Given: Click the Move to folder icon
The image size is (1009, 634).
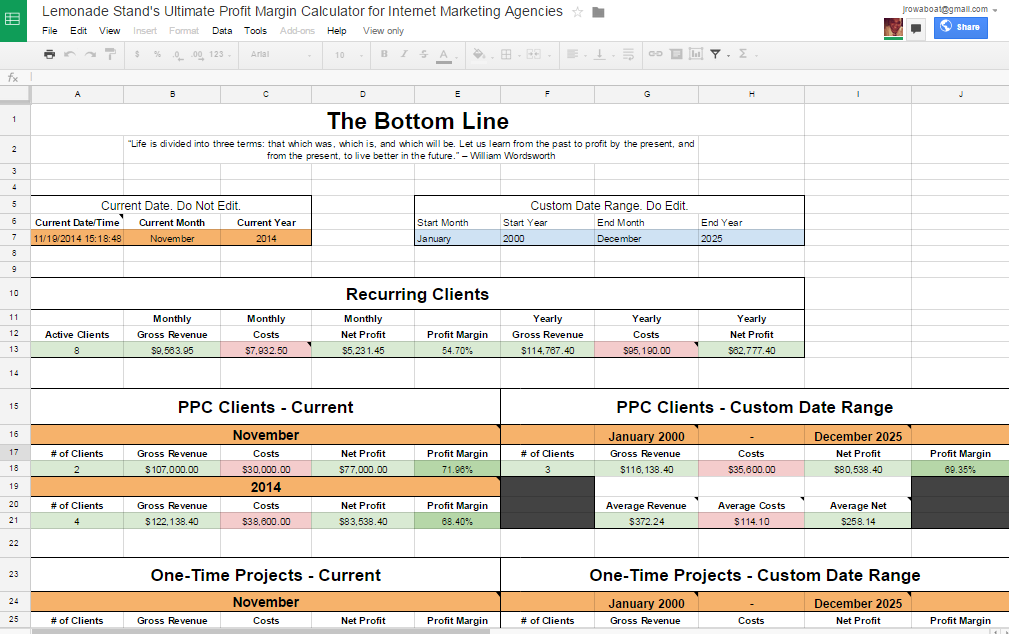Looking at the screenshot, I should (x=598, y=12).
